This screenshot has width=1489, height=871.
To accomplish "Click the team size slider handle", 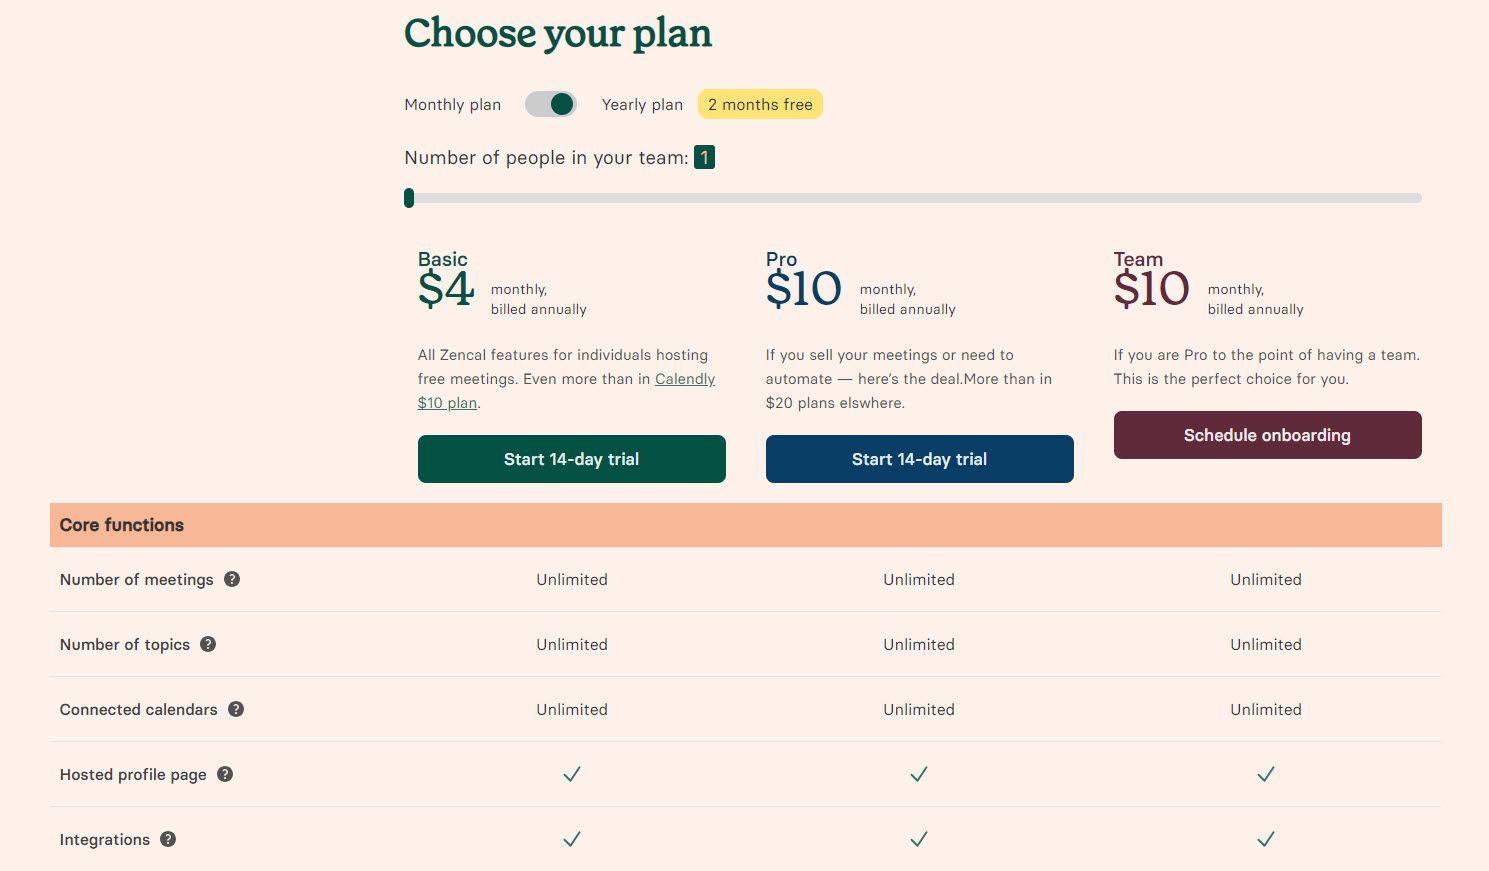I will pyautogui.click(x=408, y=198).
